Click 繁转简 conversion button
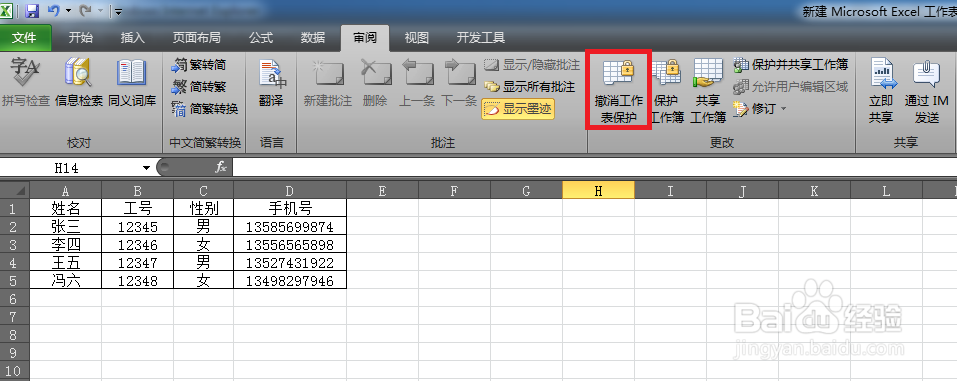The height and width of the screenshot is (381, 957). coord(200,65)
